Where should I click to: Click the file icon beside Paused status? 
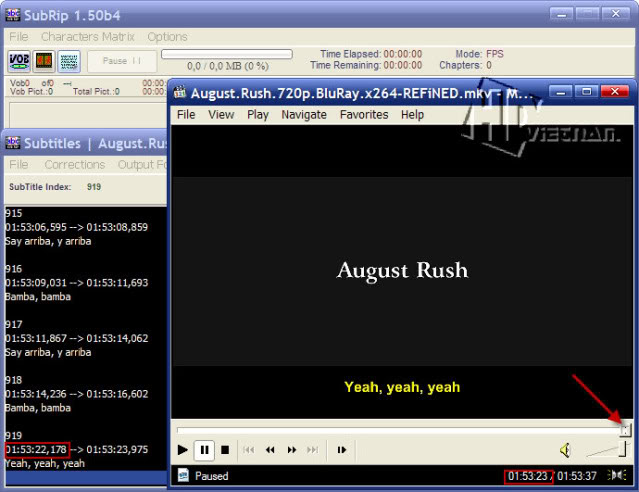(183, 475)
